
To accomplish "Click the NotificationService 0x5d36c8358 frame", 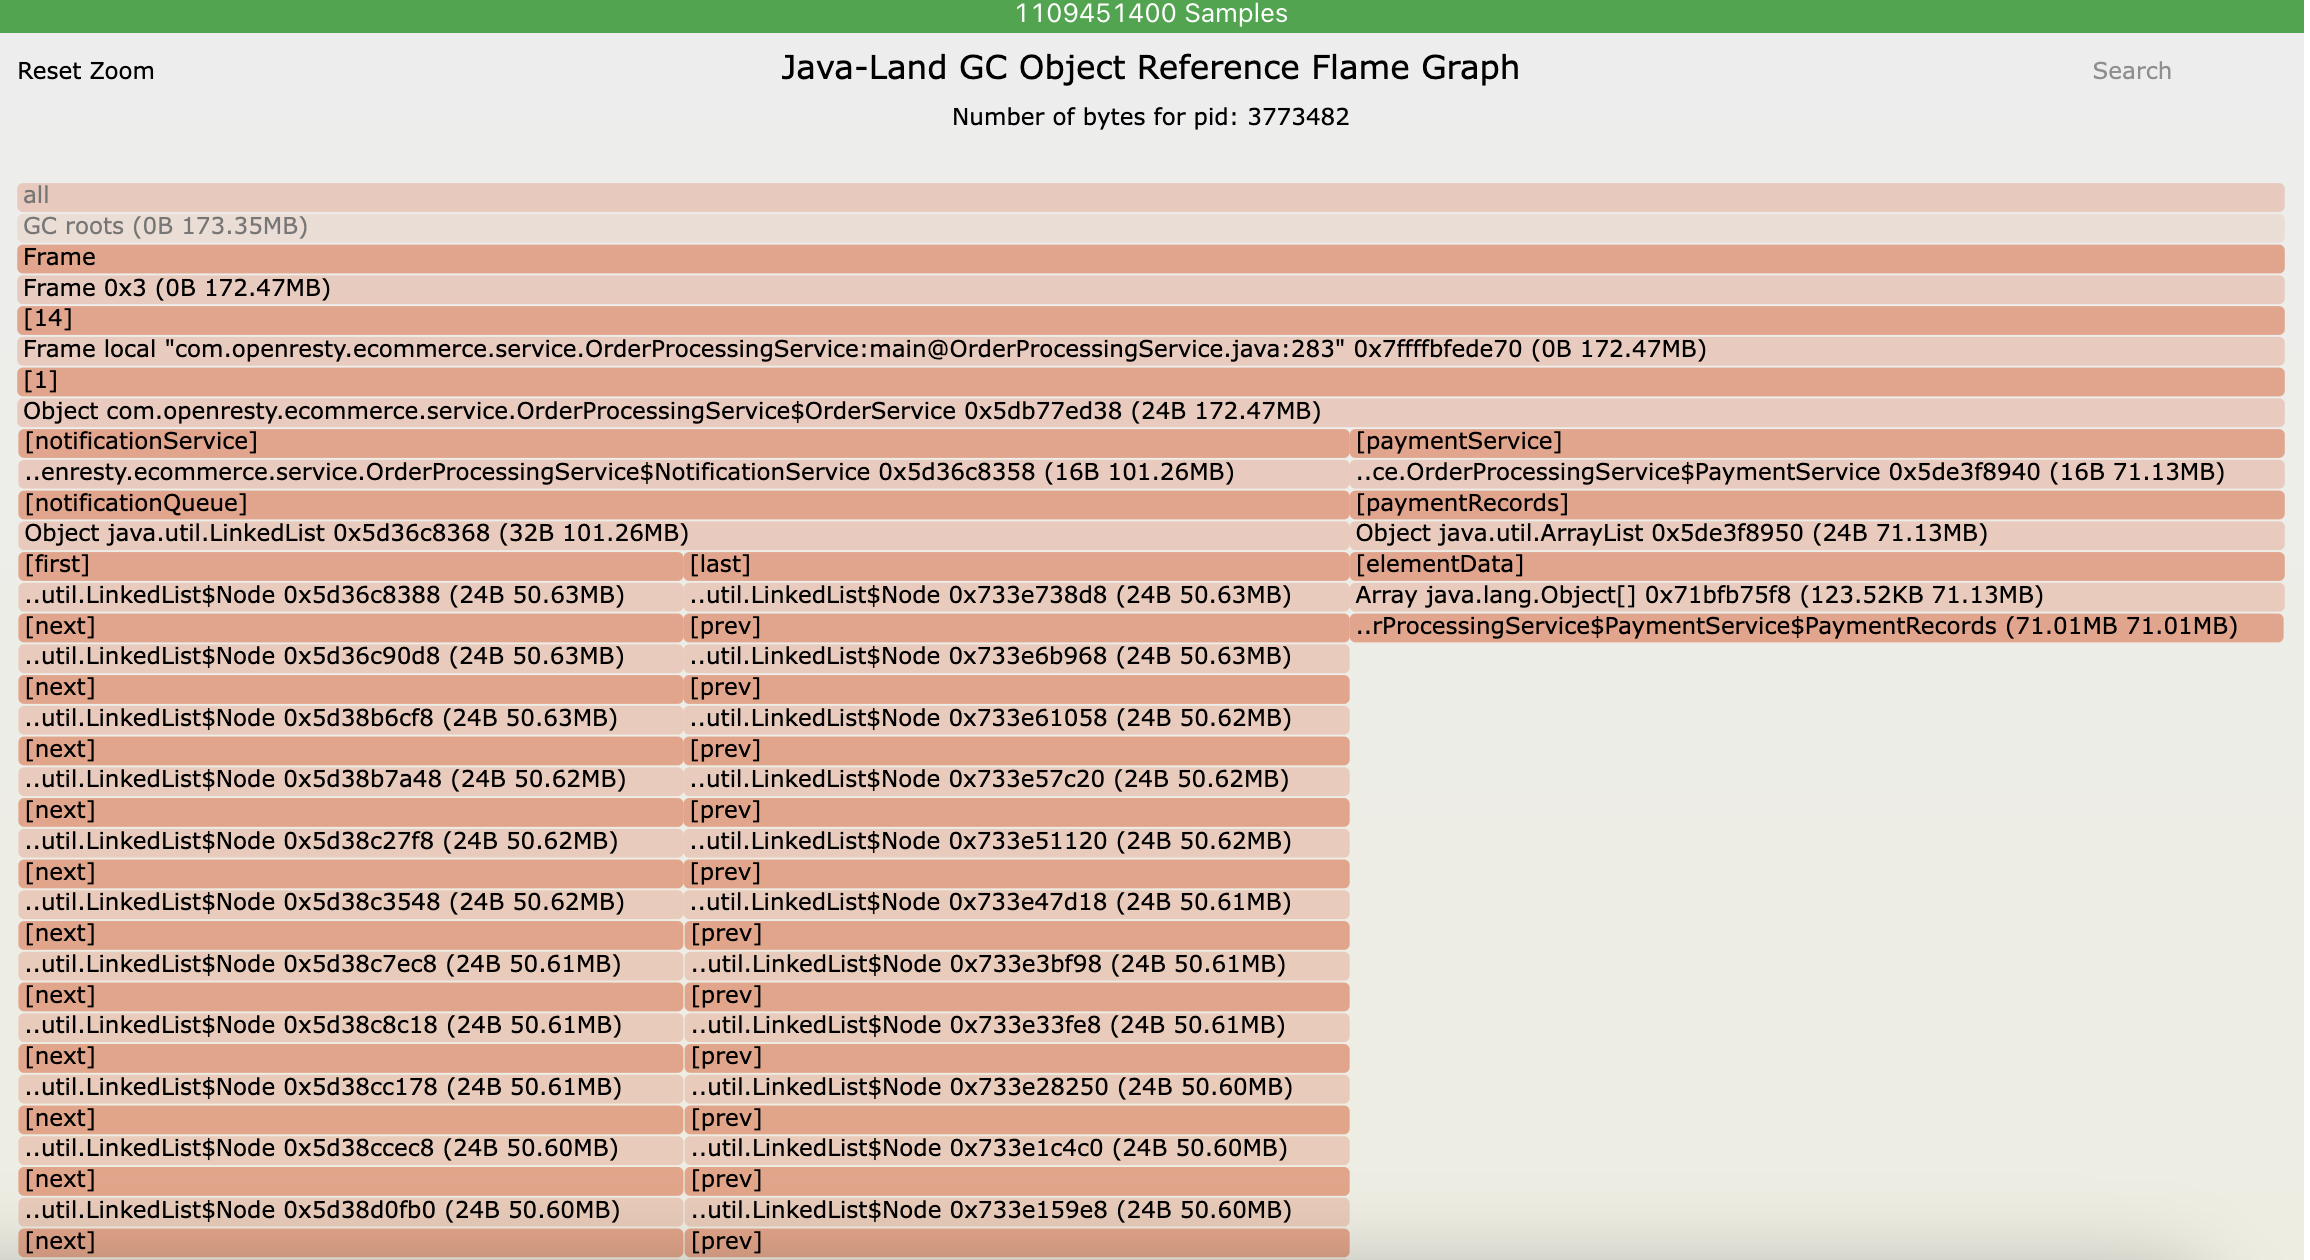I will pyautogui.click(x=682, y=473).
